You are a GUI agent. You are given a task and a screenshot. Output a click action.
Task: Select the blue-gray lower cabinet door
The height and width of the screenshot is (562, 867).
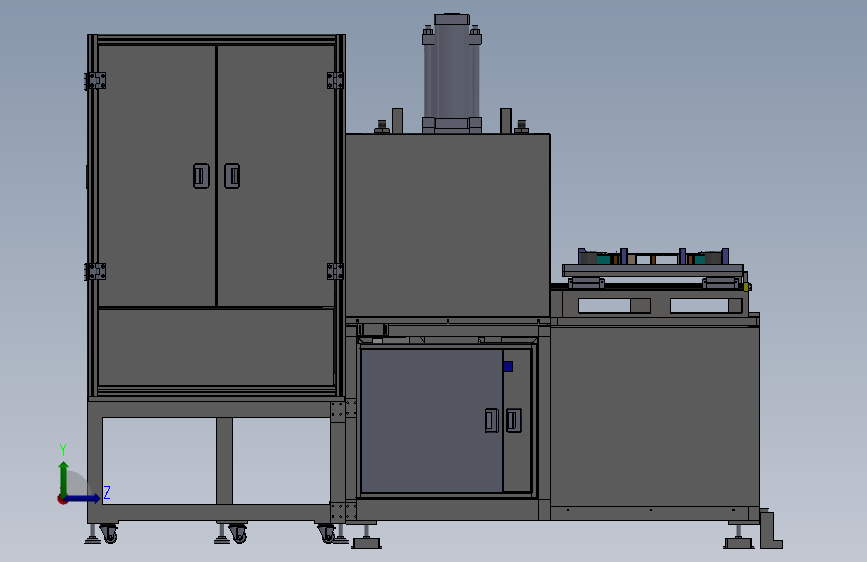(432, 420)
